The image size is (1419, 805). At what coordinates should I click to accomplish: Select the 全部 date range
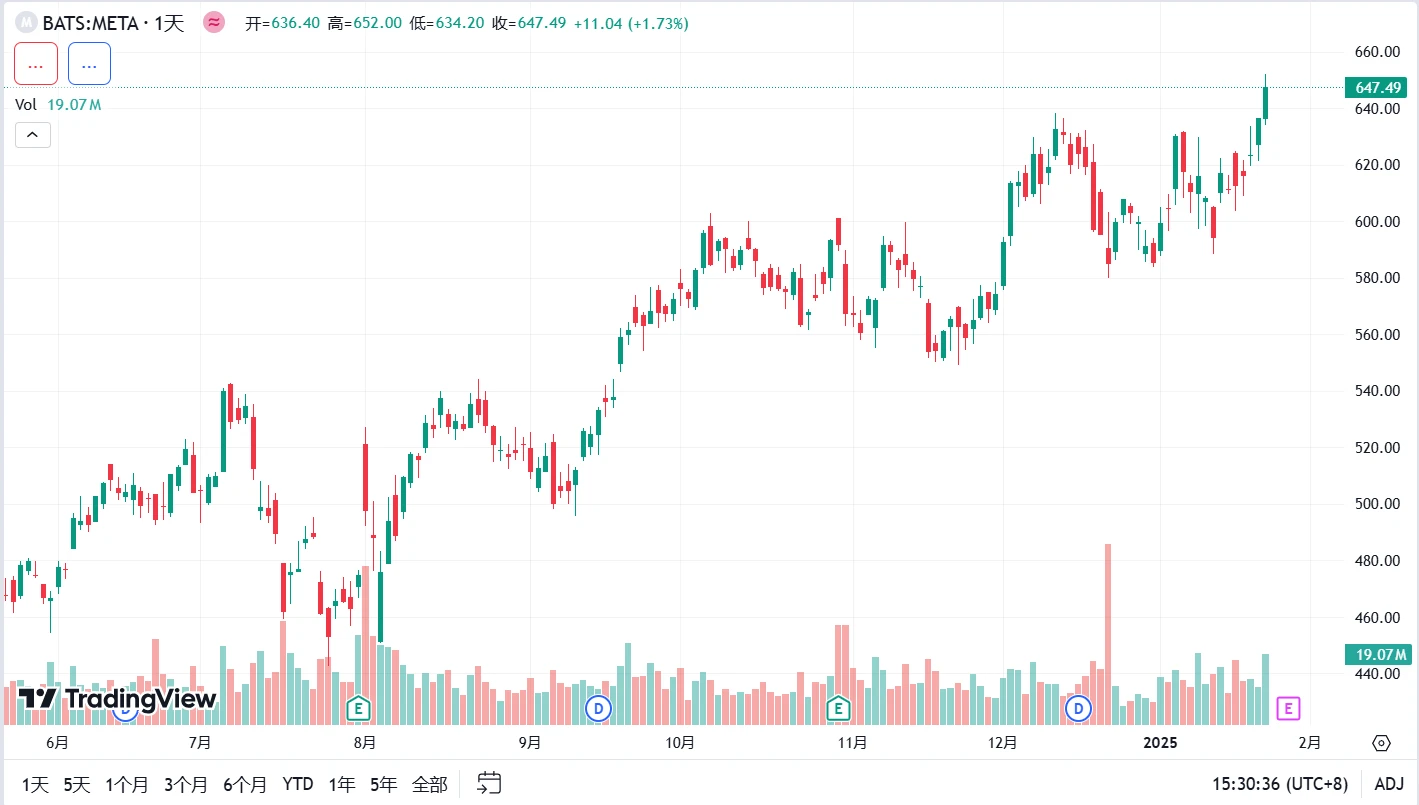tap(430, 784)
